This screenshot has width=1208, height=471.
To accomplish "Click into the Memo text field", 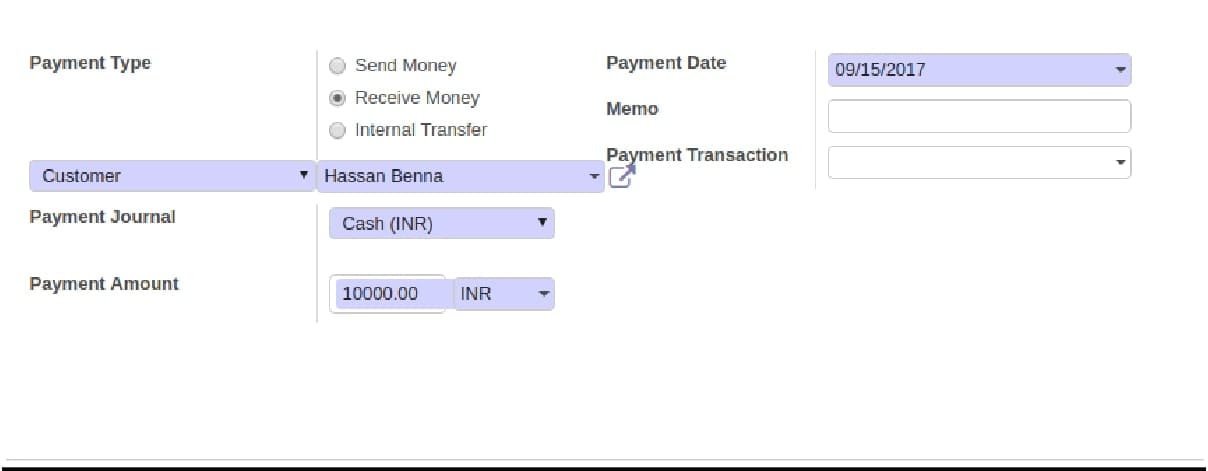I will (979, 116).
